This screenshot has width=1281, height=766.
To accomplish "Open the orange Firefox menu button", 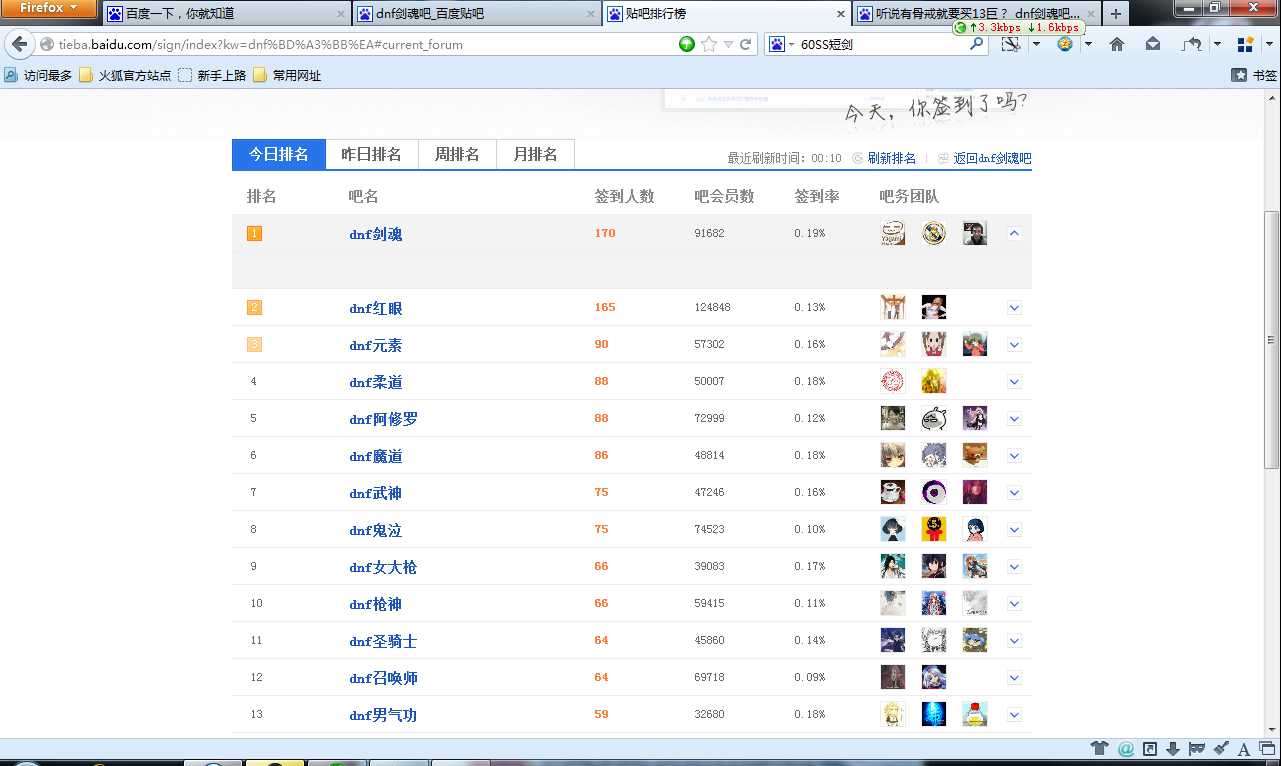I will [49, 8].
